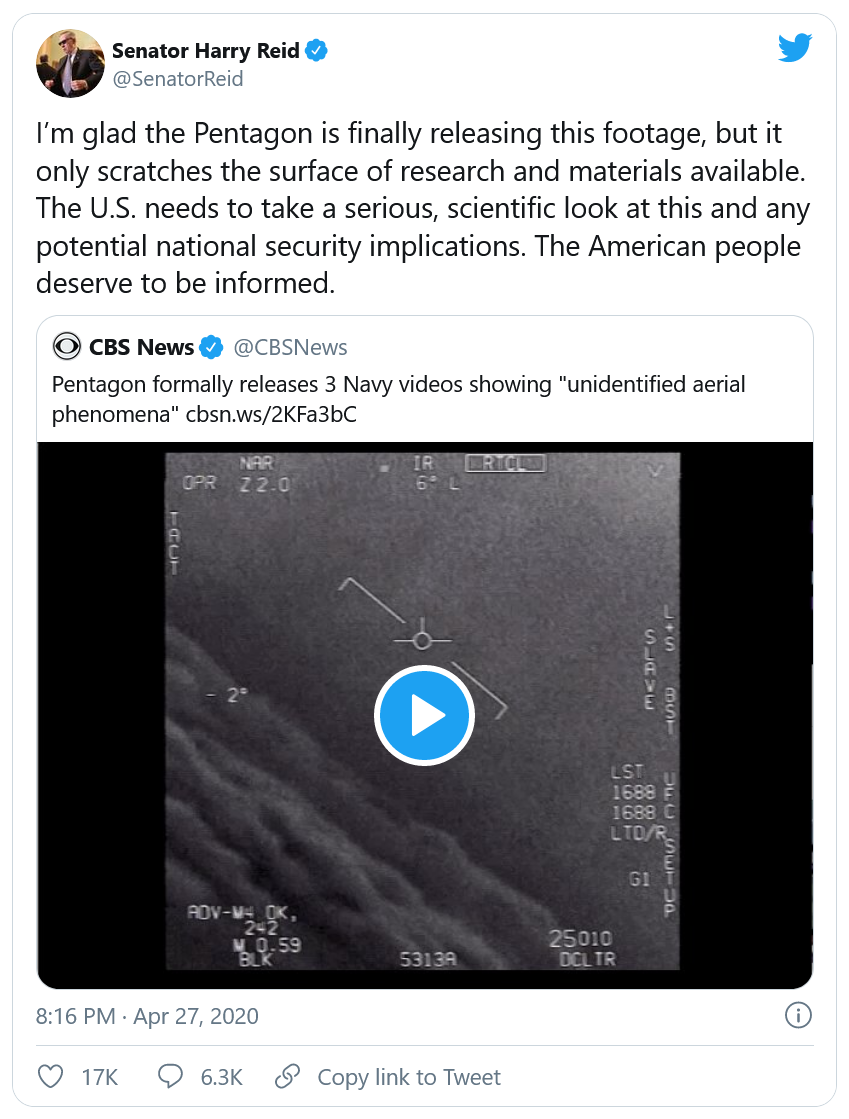Click the Twitter bird logo
849x1119 pixels.
click(x=795, y=48)
